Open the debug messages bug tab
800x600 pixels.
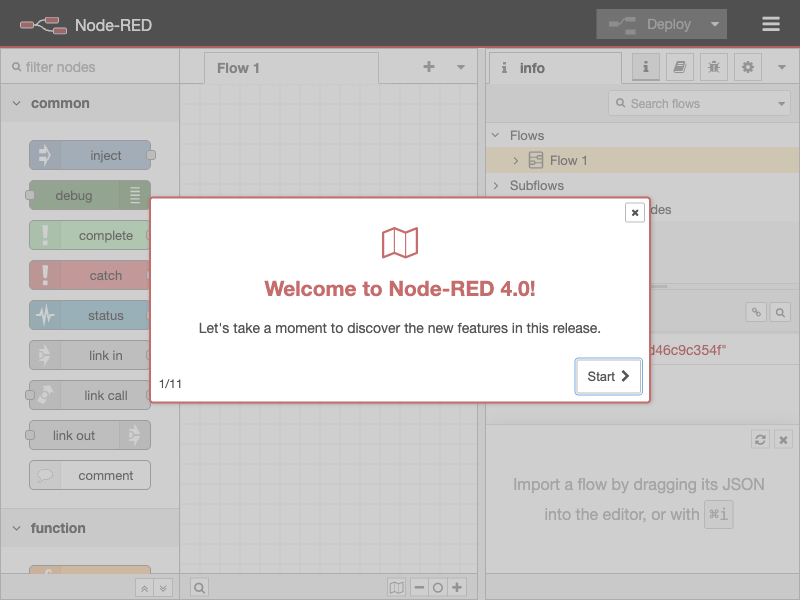[x=714, y=67]
